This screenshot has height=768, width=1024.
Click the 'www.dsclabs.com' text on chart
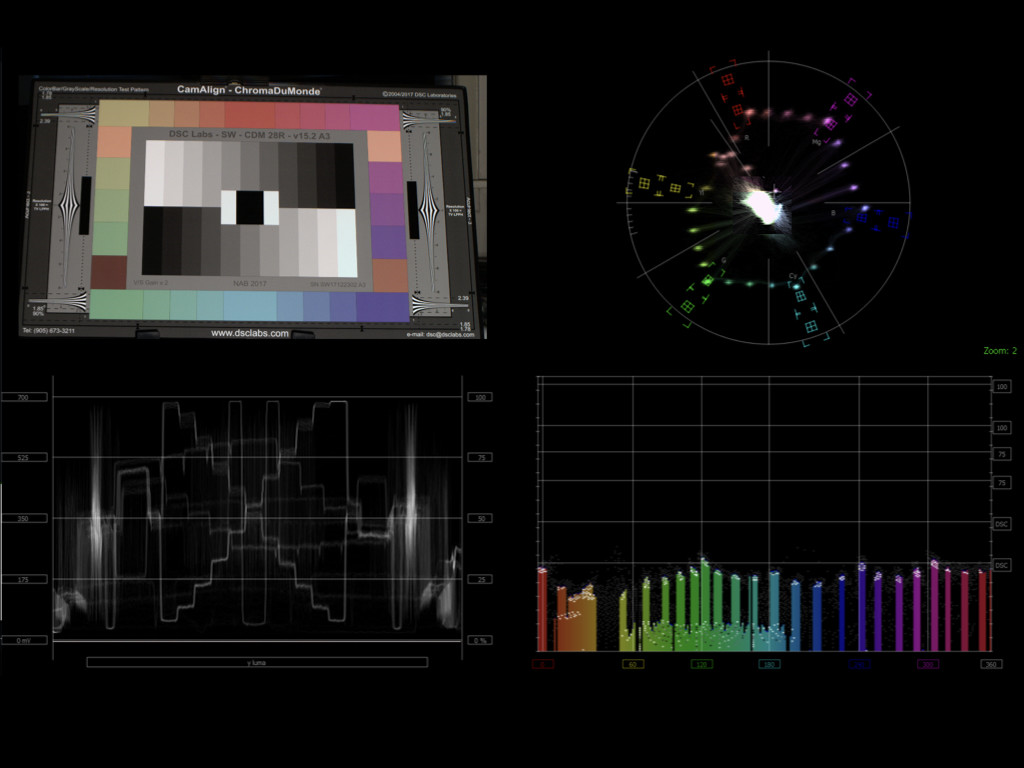coord(250,333)
